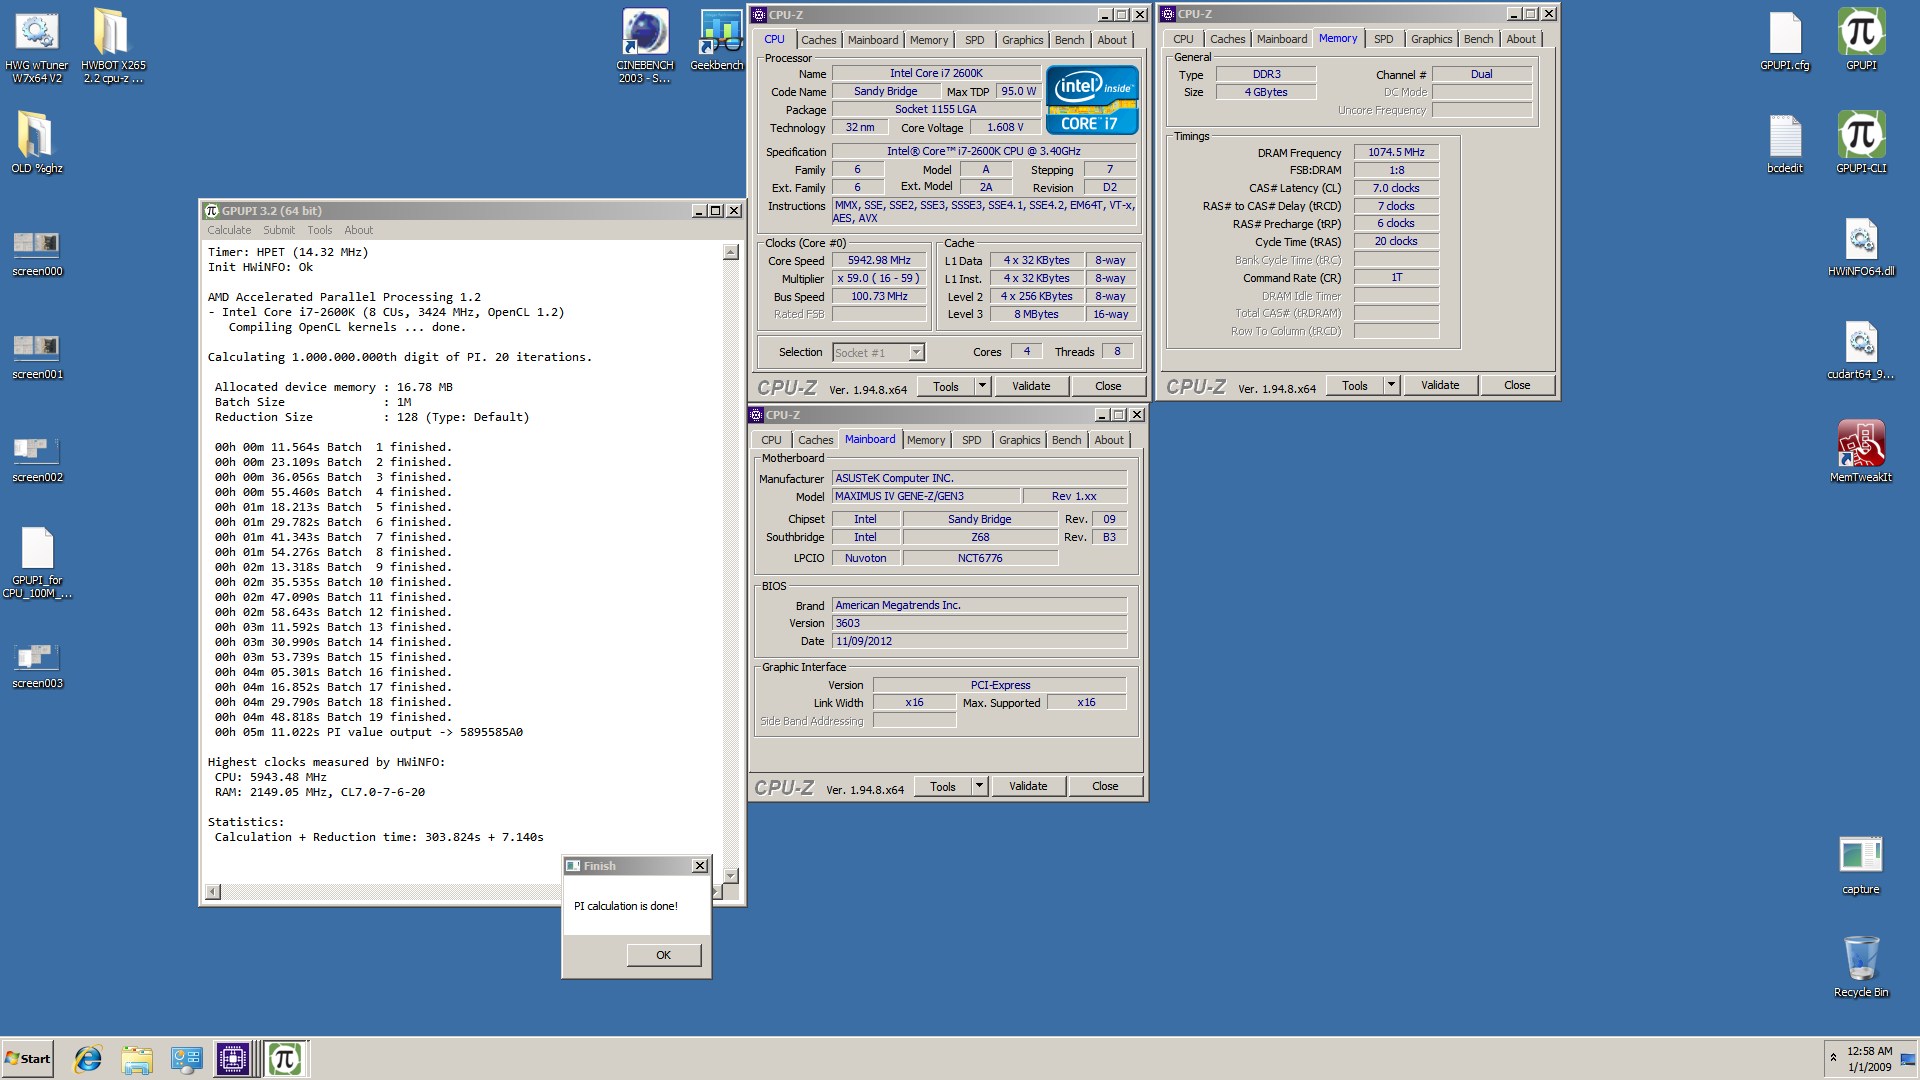The width and height of the screenshot is (1920, 1080).
Task: Launch the MemTweakIt shortcut icon
Action: click(x=1861, y=452)
